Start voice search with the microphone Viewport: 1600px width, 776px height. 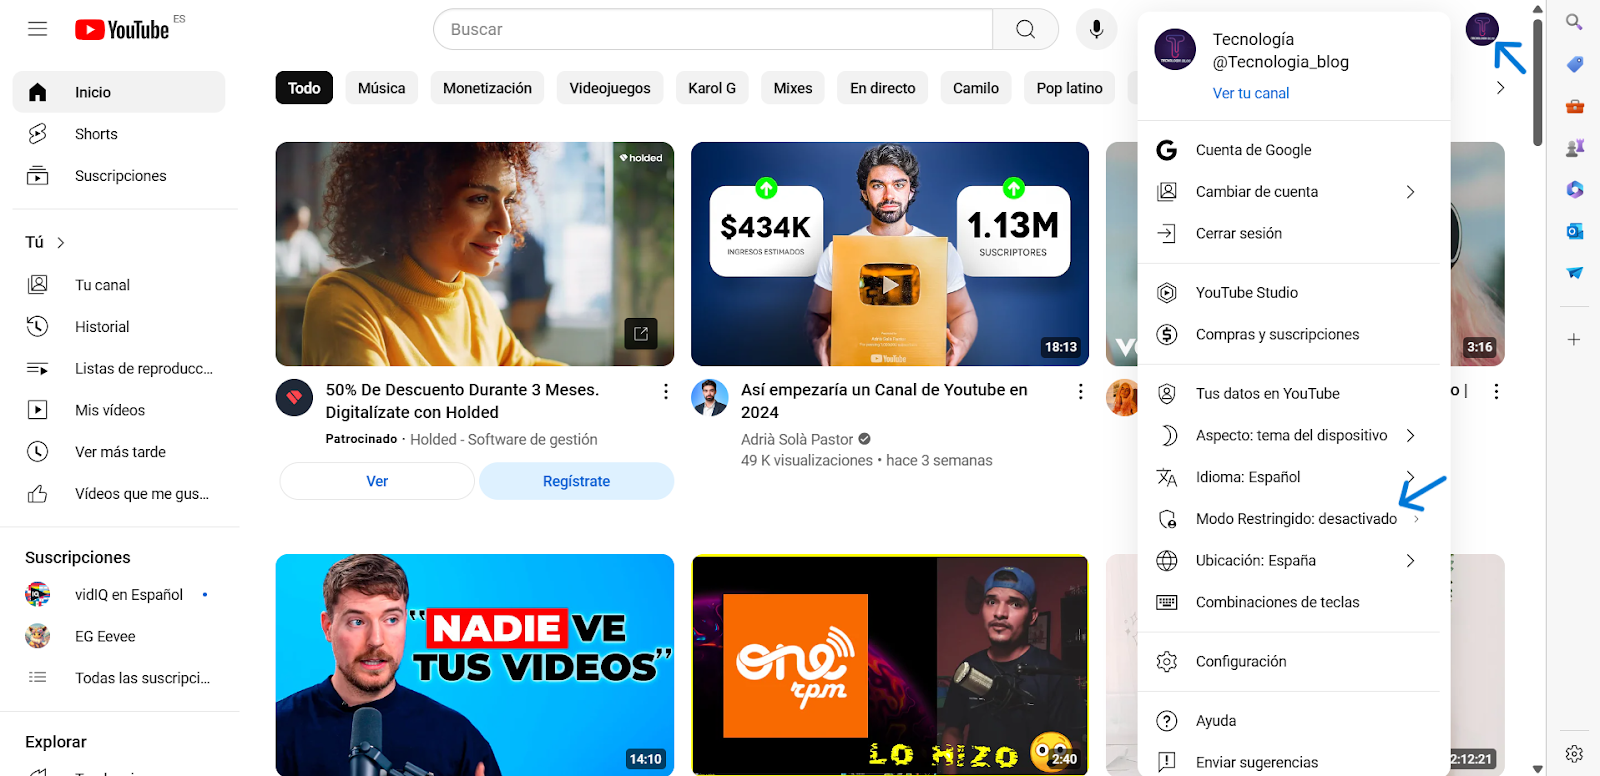(1096, 29)
